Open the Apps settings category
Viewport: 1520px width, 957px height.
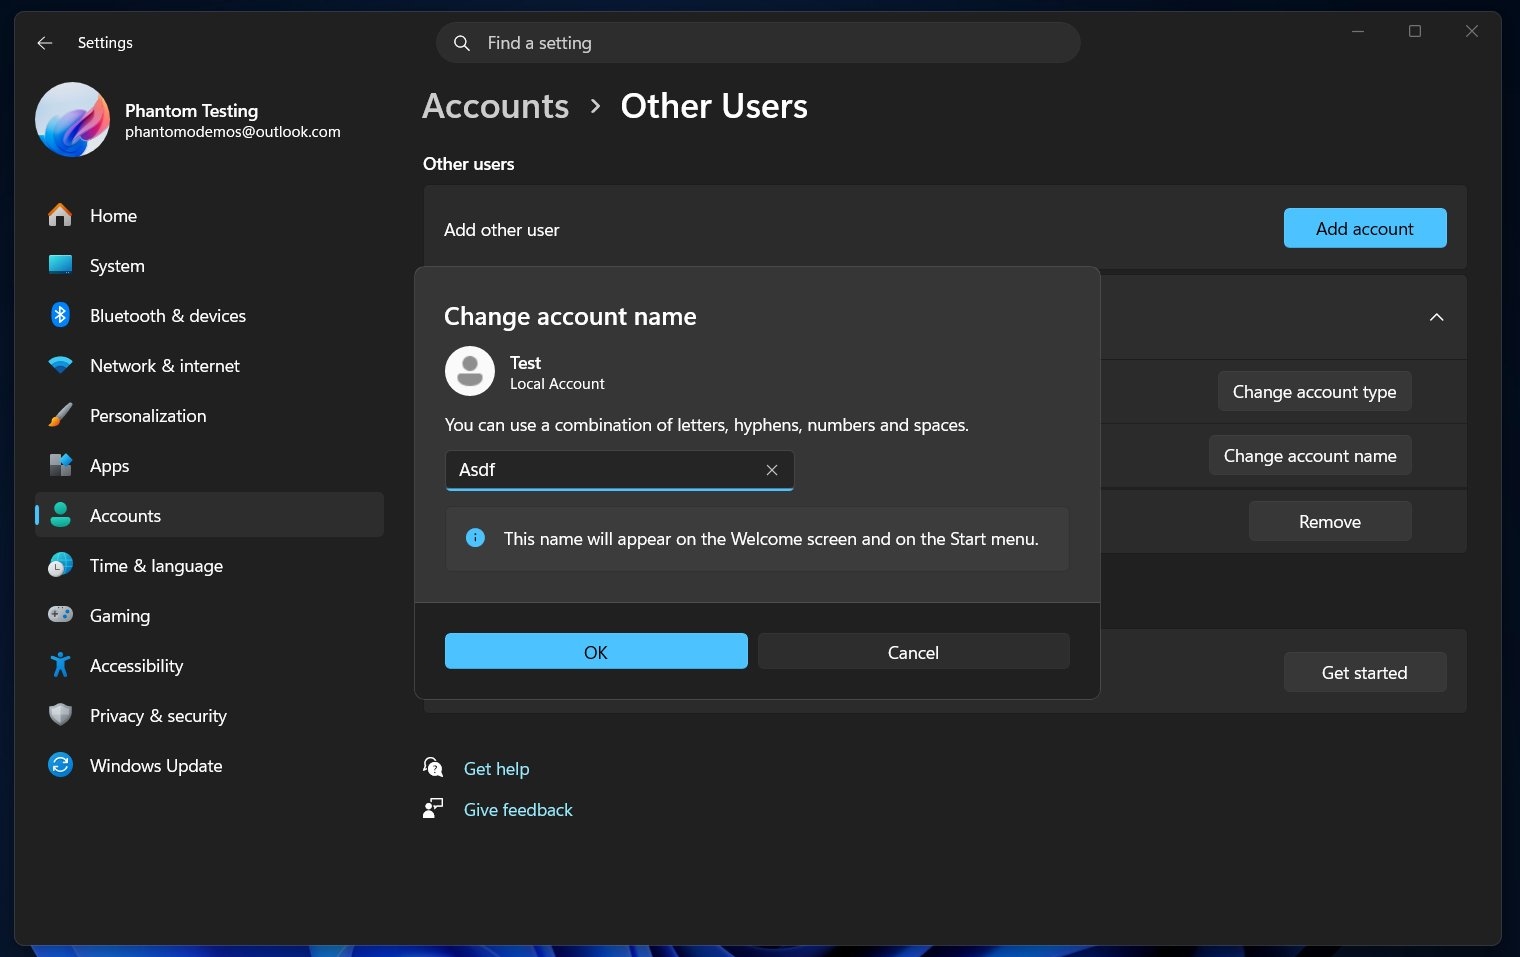pyautogui.click(x=109, y=466)
